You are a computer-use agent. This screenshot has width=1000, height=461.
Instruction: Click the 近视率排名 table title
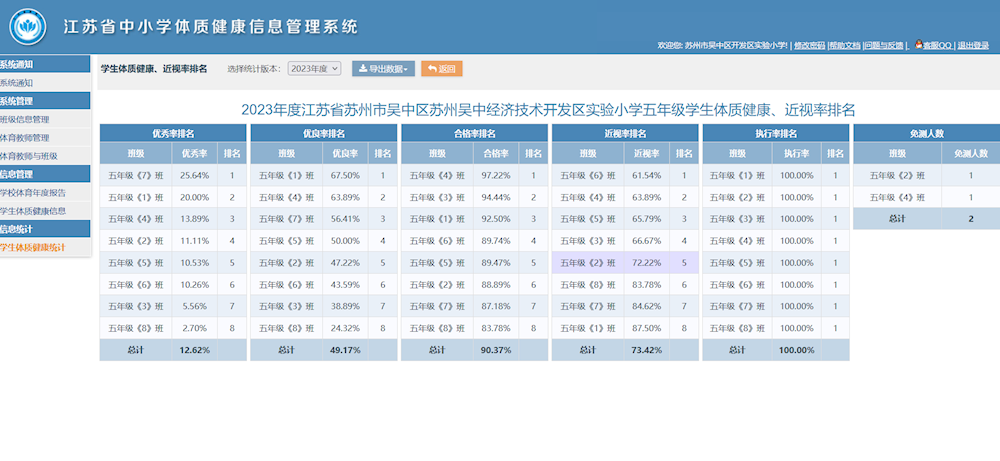coord(625,133)
